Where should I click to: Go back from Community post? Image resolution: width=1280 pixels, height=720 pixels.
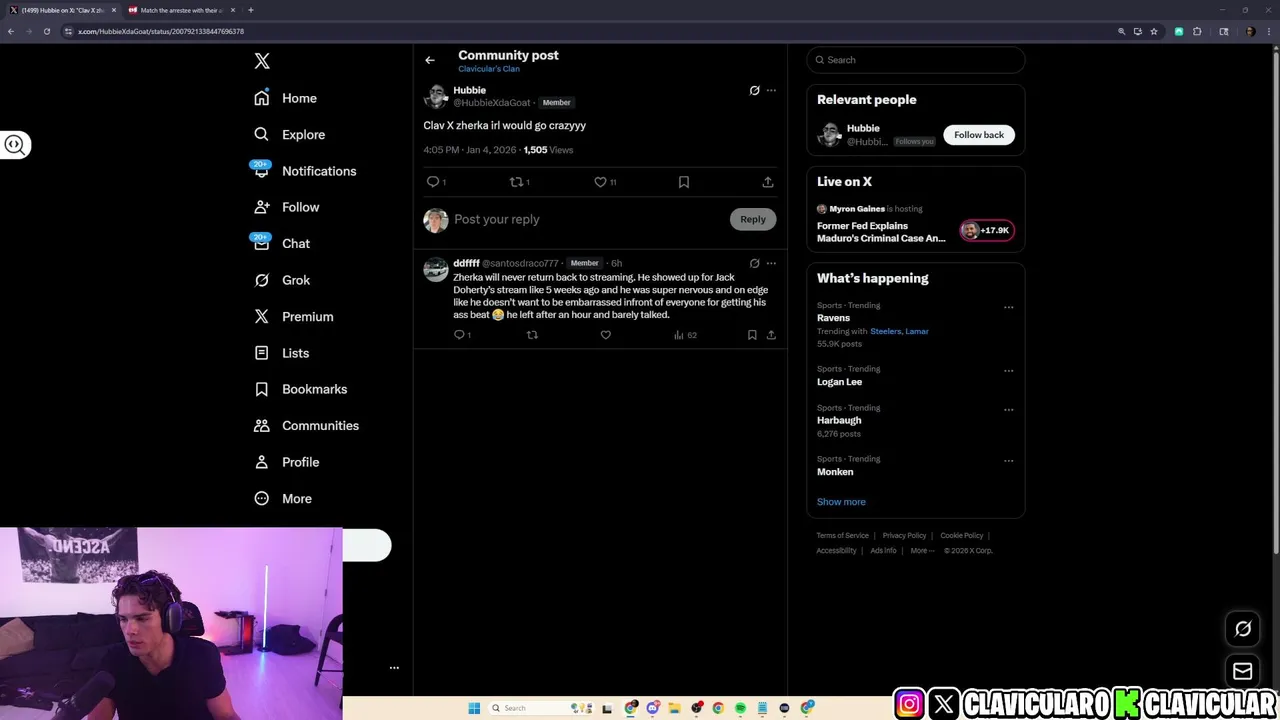pyautogui.click(x=430, y=60)
